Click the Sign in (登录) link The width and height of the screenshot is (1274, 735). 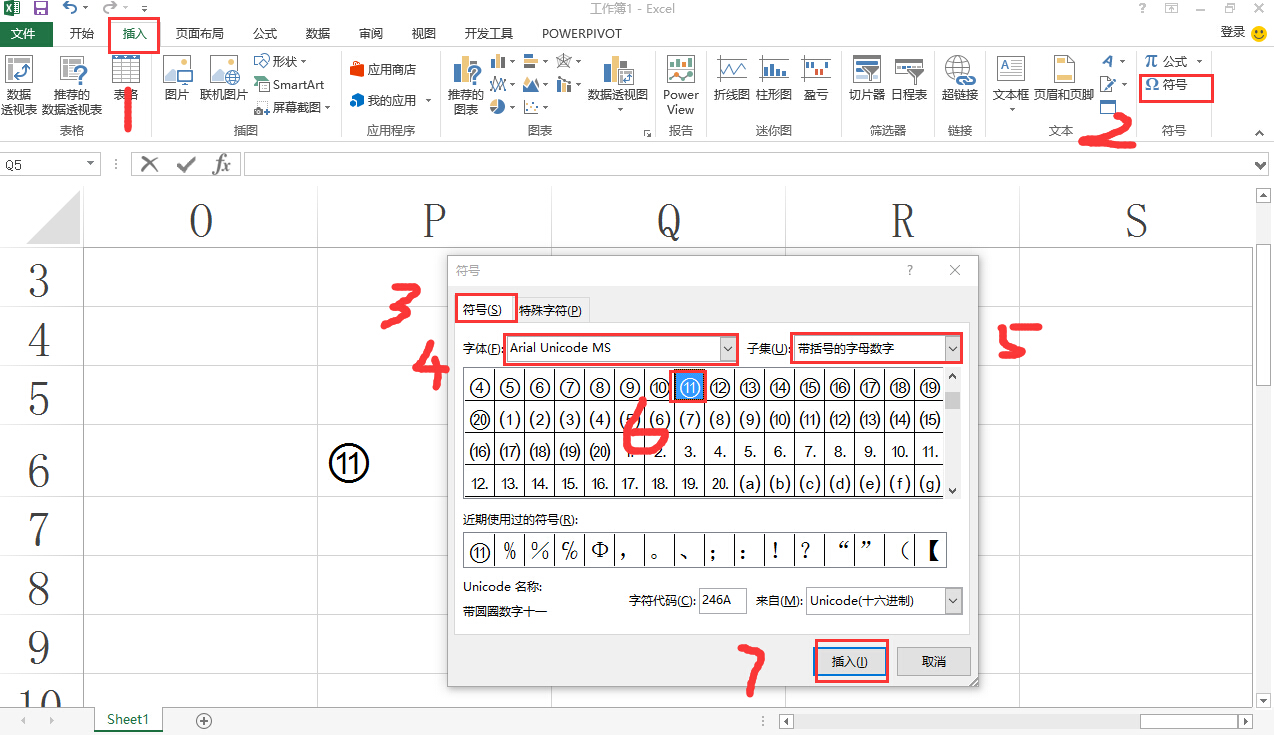click(1233, 33)
